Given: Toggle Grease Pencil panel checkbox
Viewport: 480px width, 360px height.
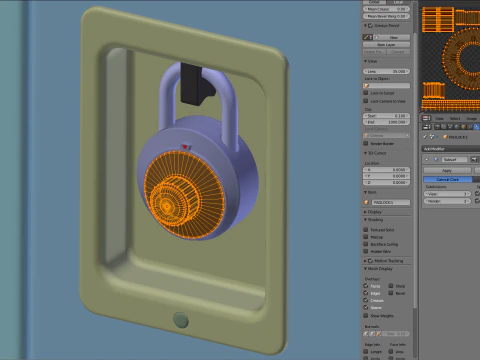Looking at the screenshot, I should pyautogui.click(x=370, y=26).
